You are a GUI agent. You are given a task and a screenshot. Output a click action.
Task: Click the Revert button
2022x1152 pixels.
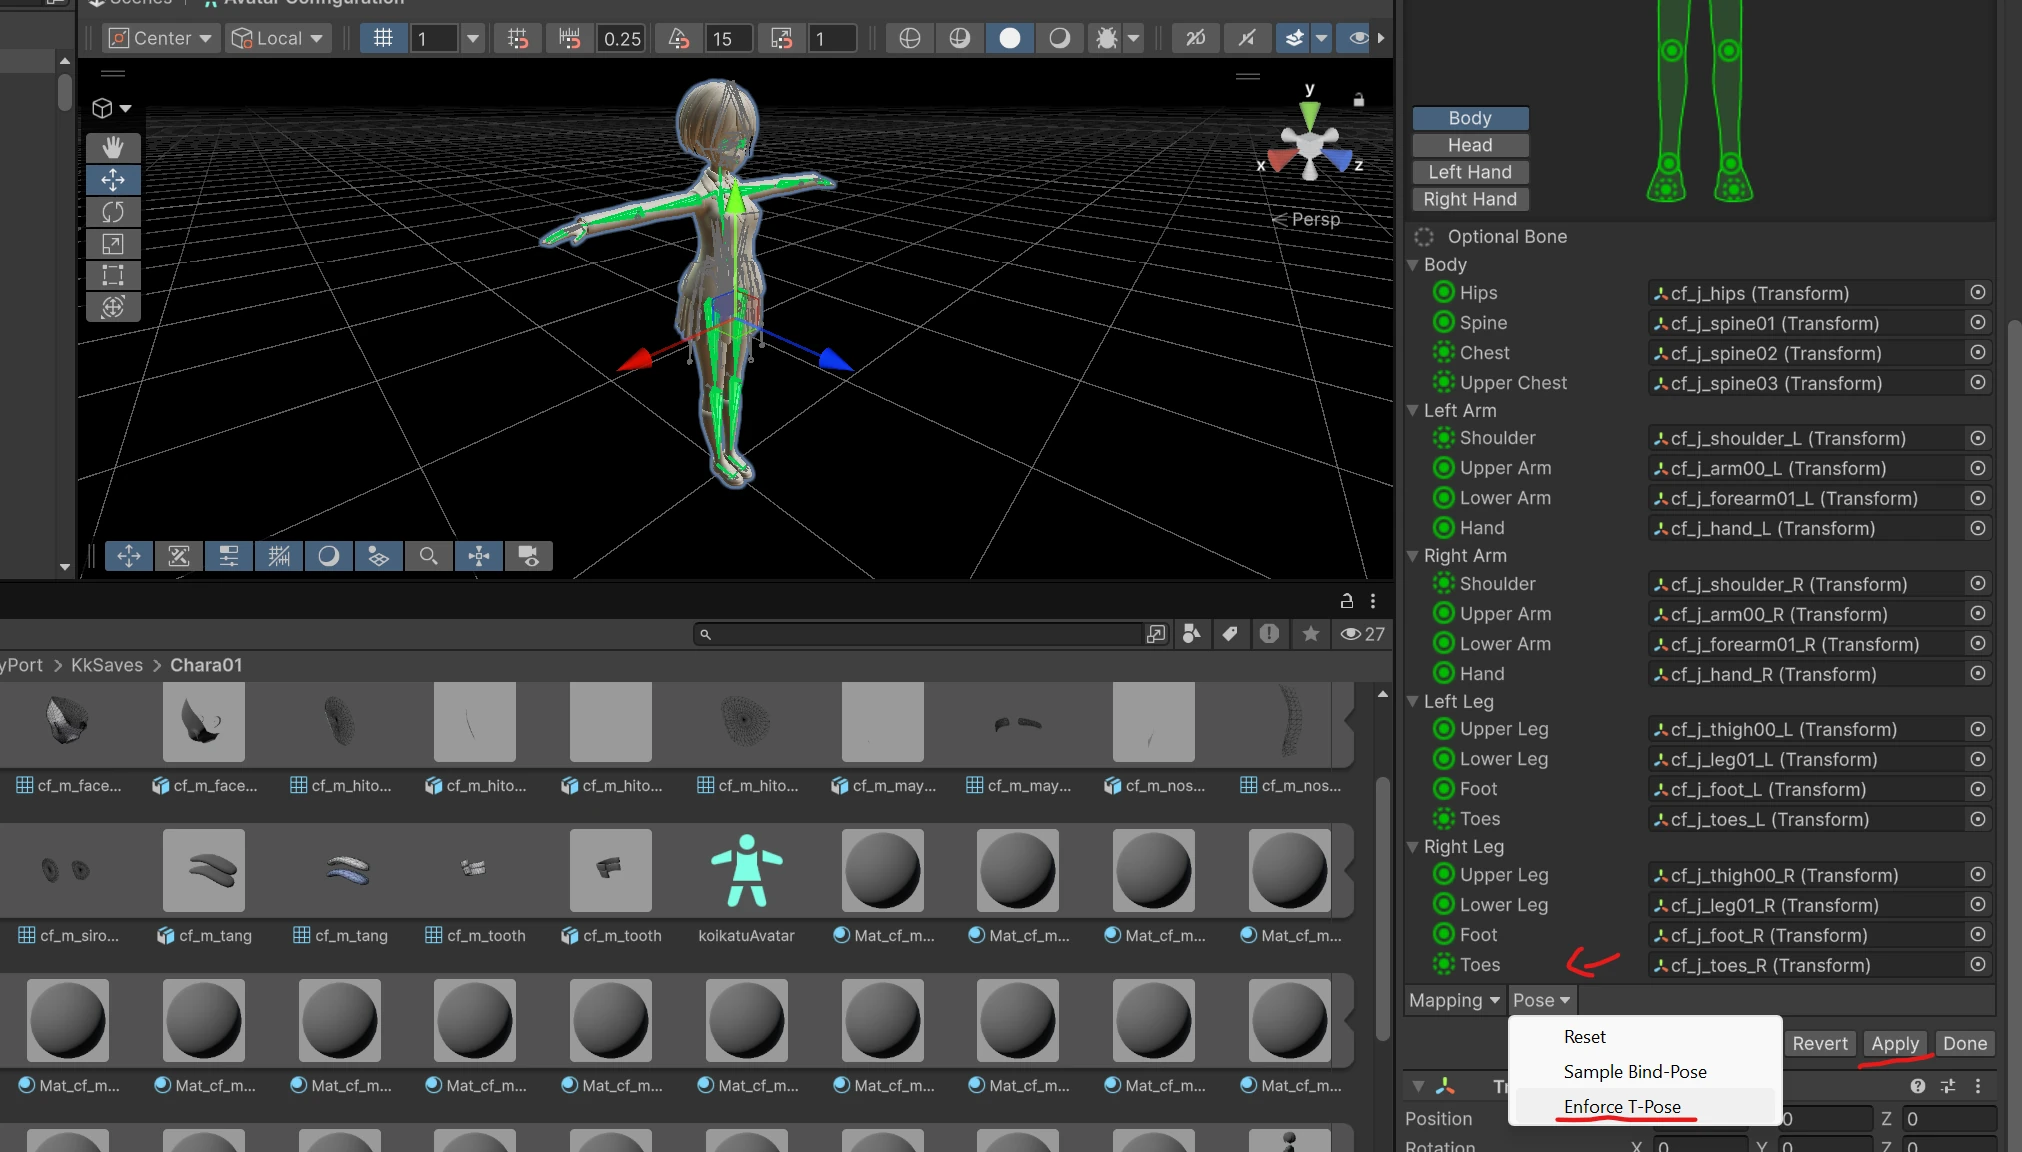click(x=1819, y=1043)
